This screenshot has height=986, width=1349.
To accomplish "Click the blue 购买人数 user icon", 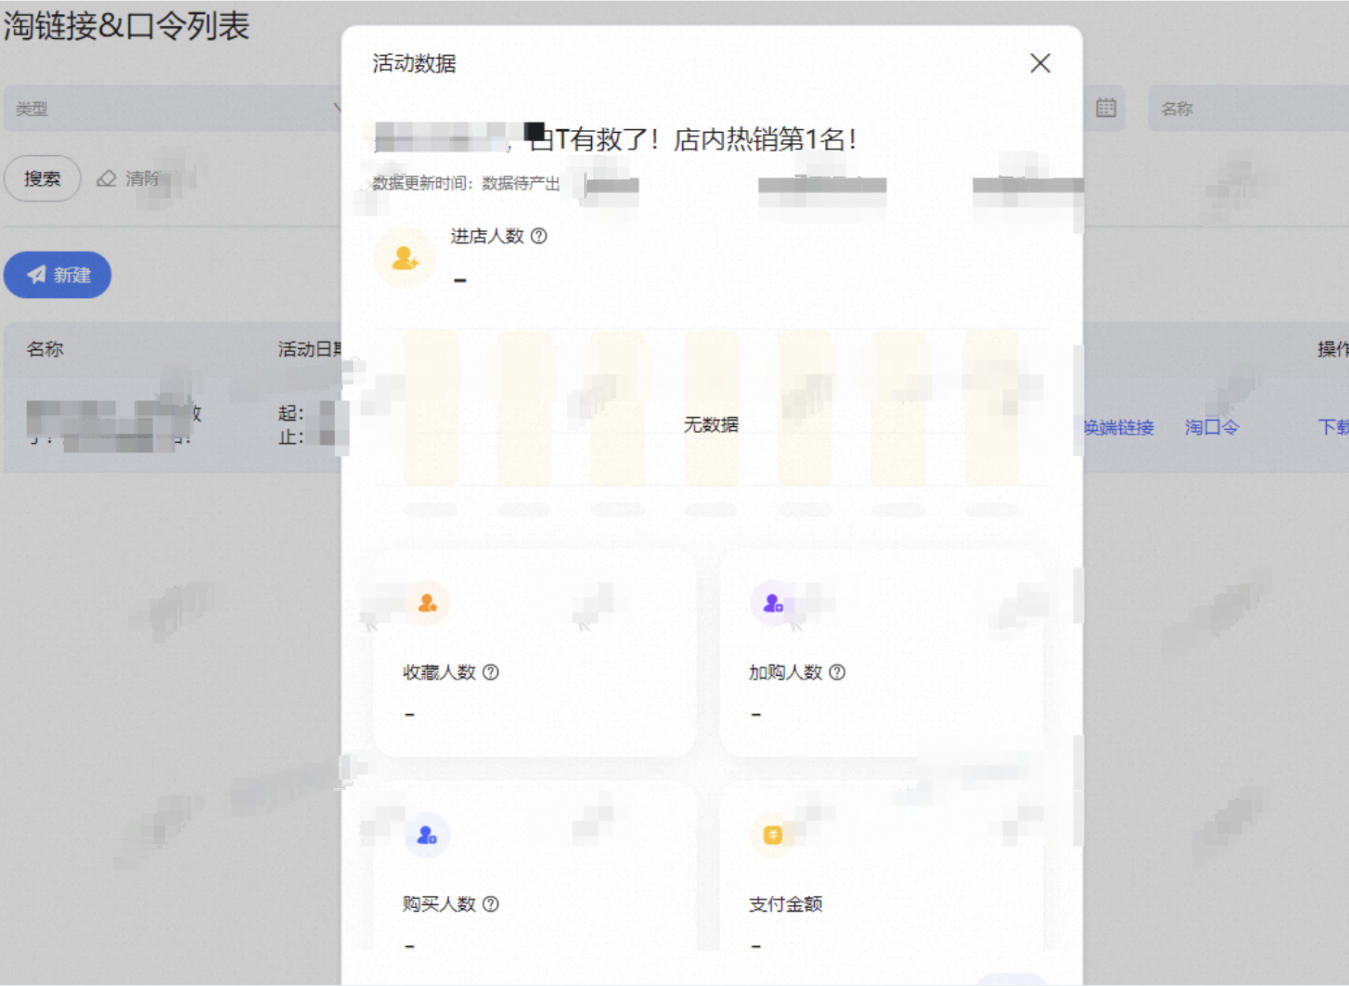I will 427,835.
